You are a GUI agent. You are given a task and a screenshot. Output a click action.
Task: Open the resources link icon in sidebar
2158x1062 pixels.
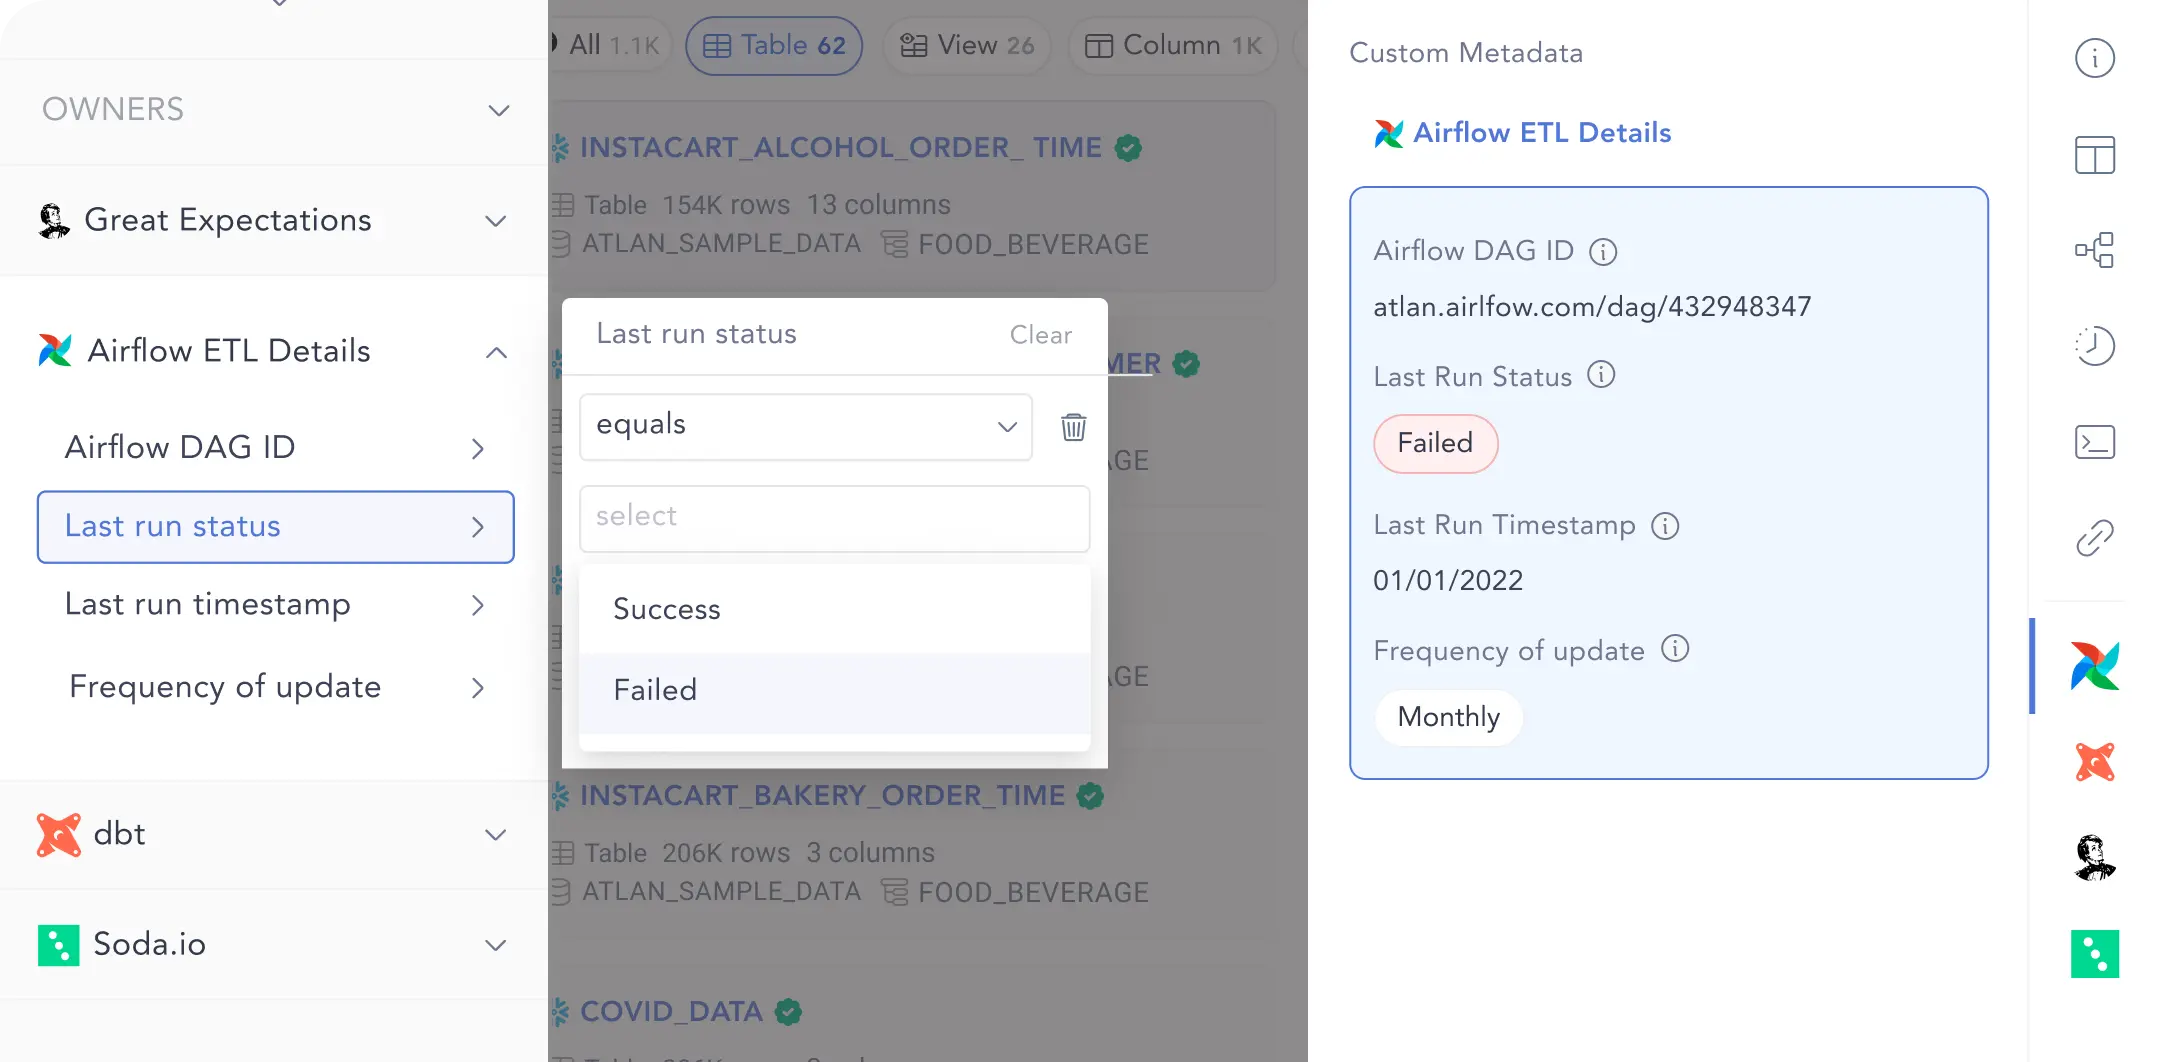(2094, 538)
